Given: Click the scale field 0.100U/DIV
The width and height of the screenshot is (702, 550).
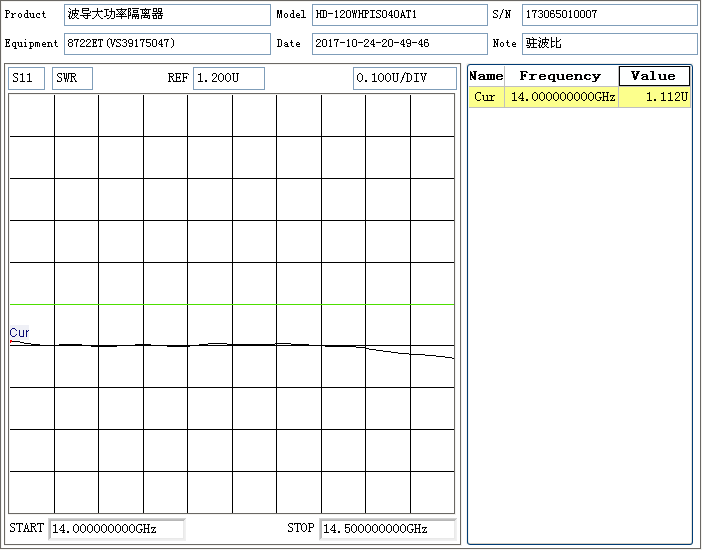Looking at the screenshot, I should [405, 78].
